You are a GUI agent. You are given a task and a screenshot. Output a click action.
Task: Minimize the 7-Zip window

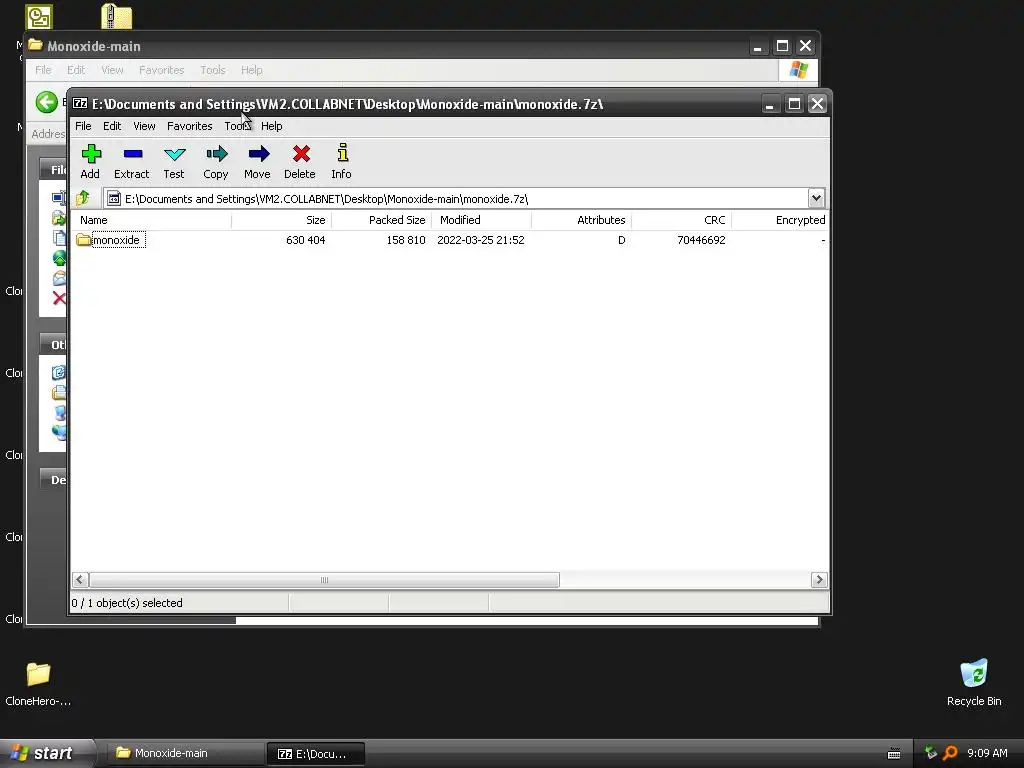pos(770,104)
